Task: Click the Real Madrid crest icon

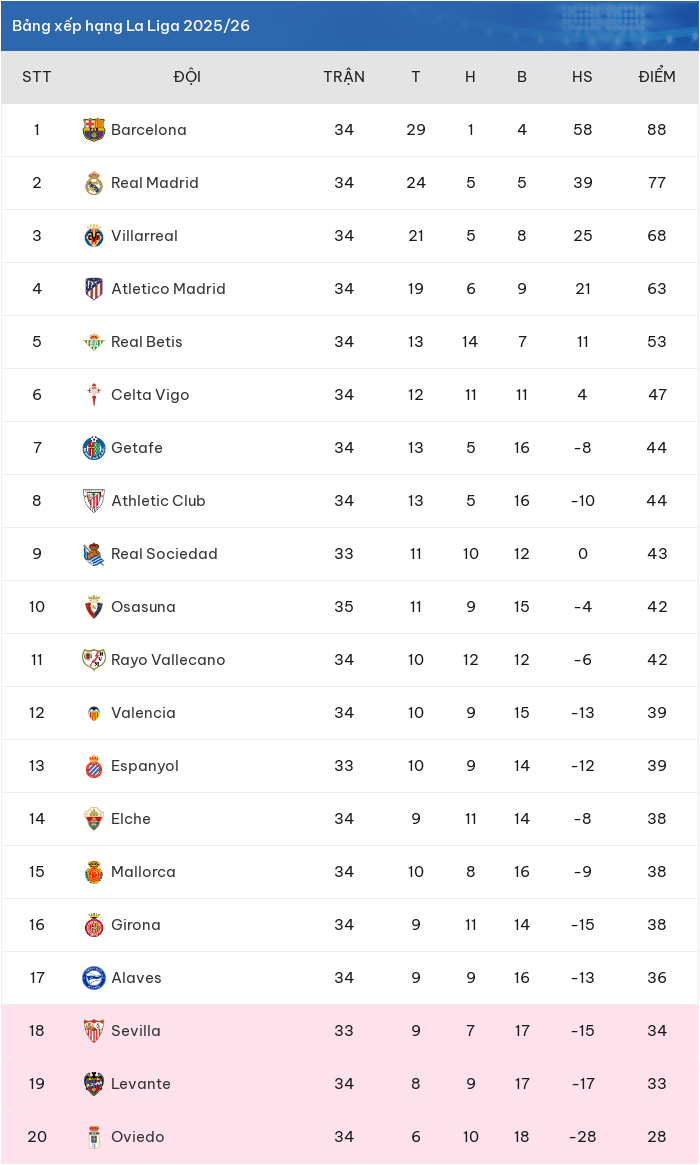Action: (94, 183)
